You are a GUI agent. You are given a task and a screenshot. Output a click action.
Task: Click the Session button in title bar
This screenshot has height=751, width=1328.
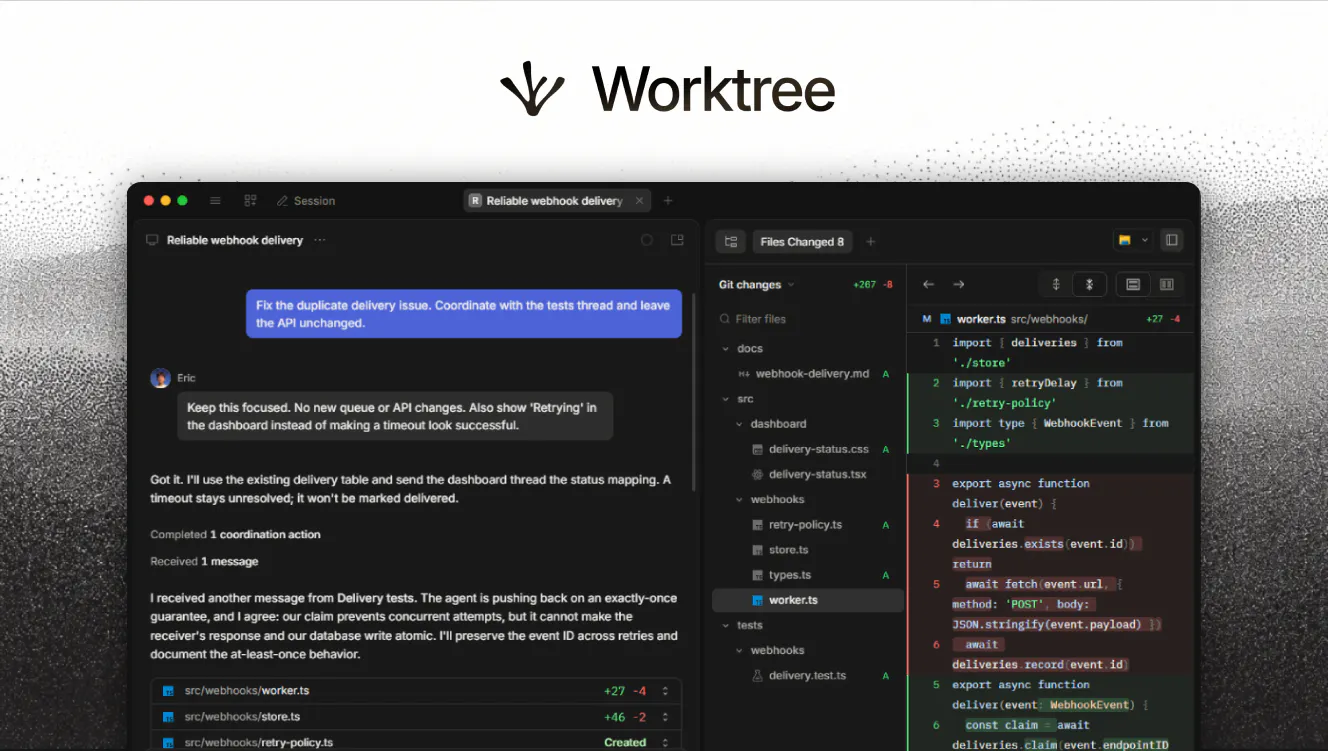click(x=306, y=201)
